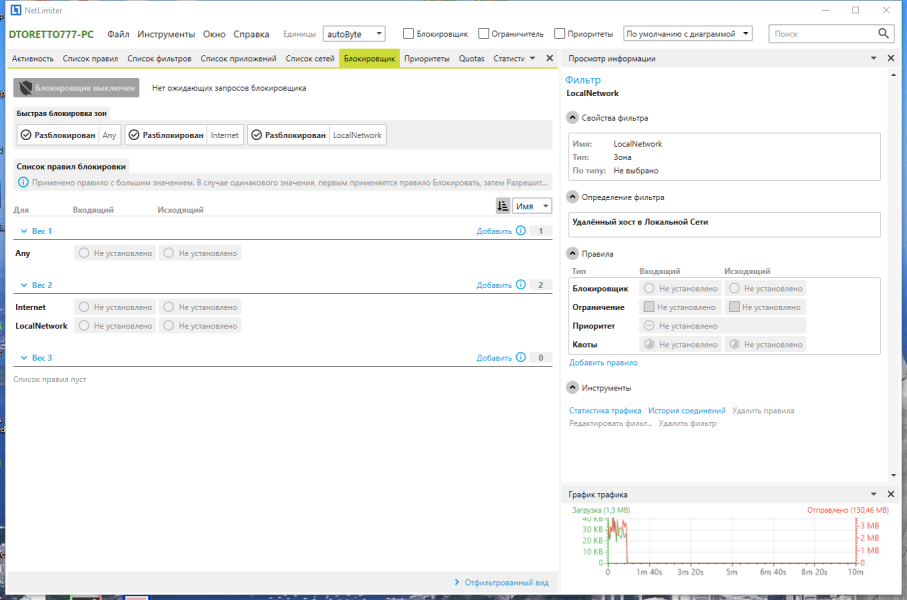907x600 pixels.
Task: Set Приоритет rule in Правила
Action: (722, 326)
